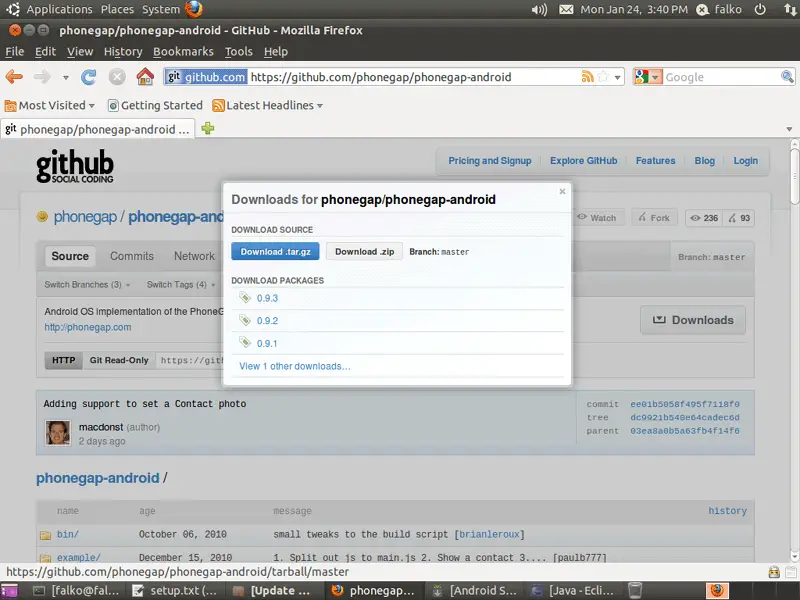Close the Downloads popup with the x
The width and height of the screenshot is (800, 600).
coord(562,191)
